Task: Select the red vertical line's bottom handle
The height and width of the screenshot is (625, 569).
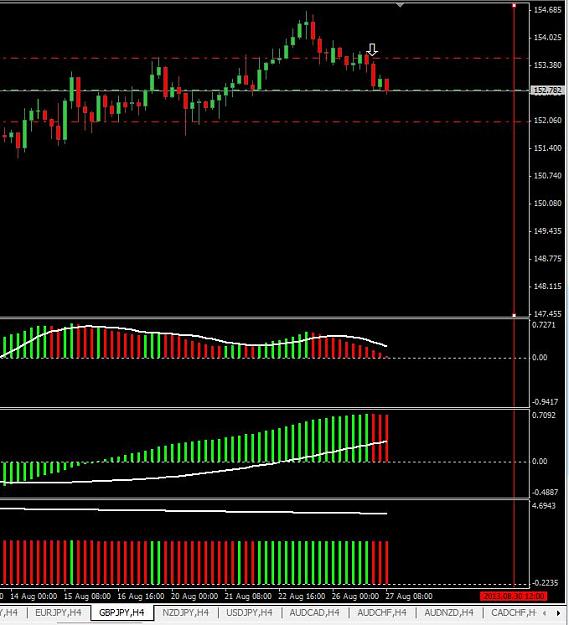Action: coord(514,315)
